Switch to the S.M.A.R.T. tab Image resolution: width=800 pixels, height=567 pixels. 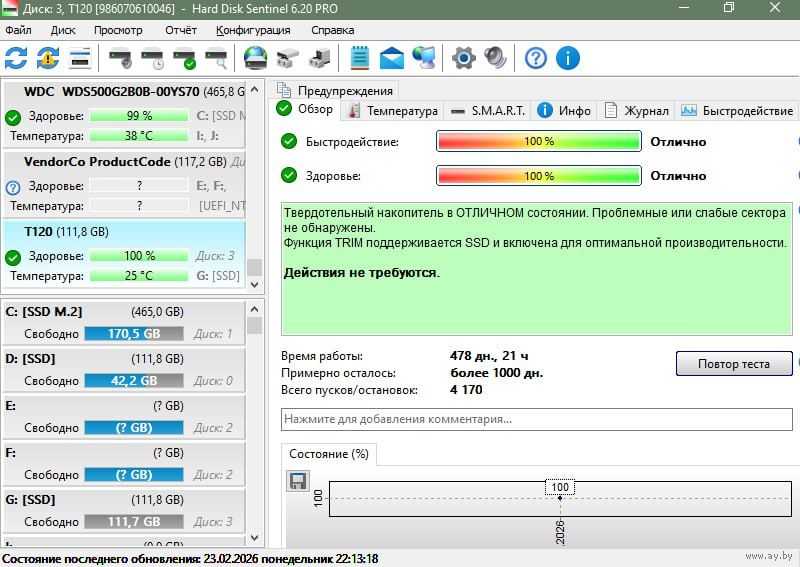[488, 111]
